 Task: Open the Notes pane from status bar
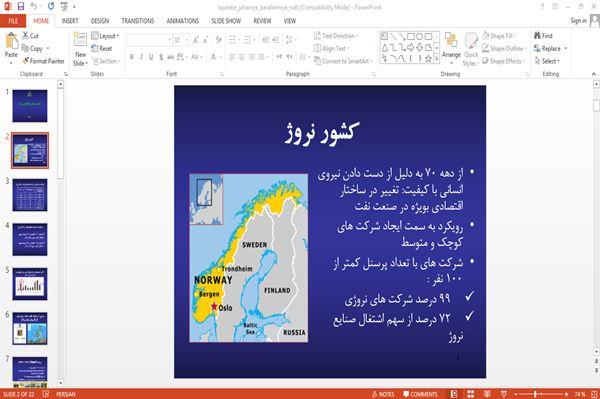point(383,394)
